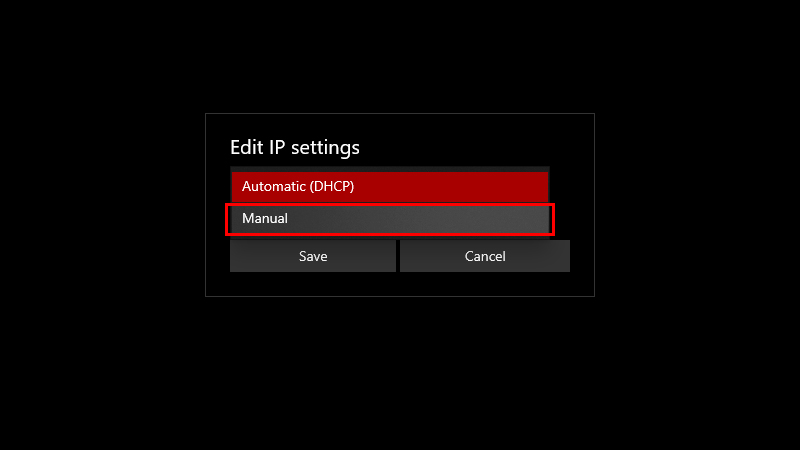Apply IP settings with Save
Viewport: 800px width, 450px height.
[x=313, y=256]
